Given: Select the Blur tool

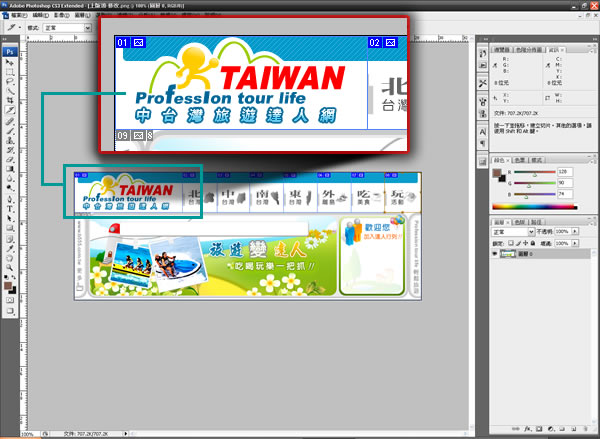Looking at the screenshot, I should 10,179.
